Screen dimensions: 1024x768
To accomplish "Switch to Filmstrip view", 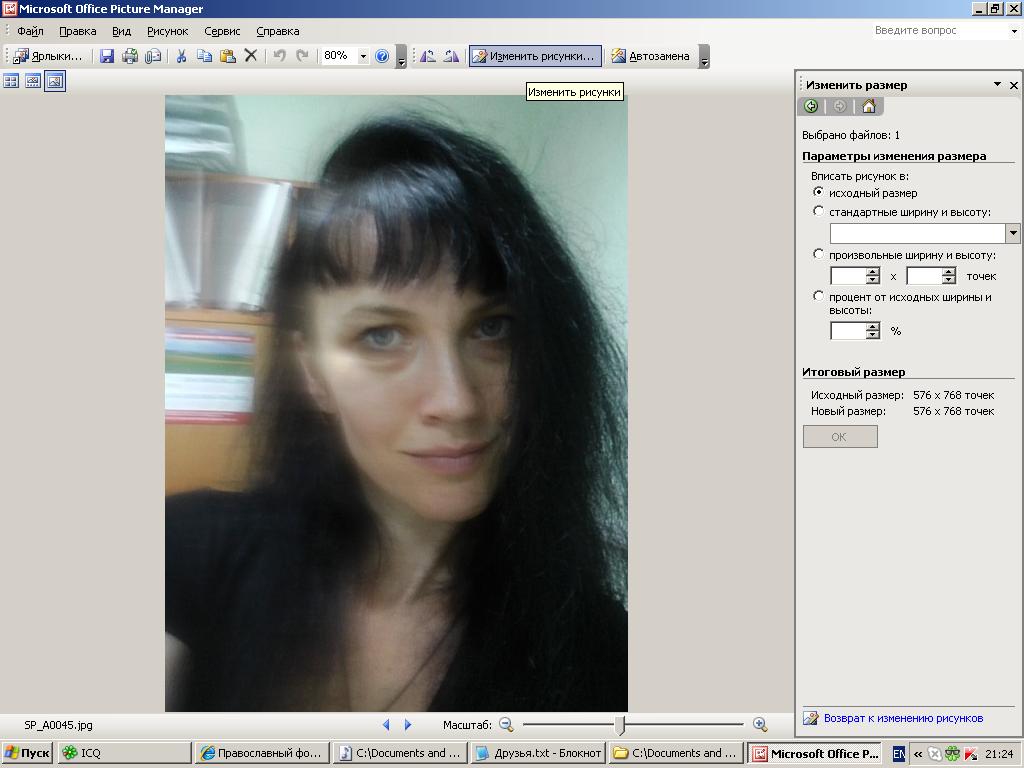I will [33, 81].
